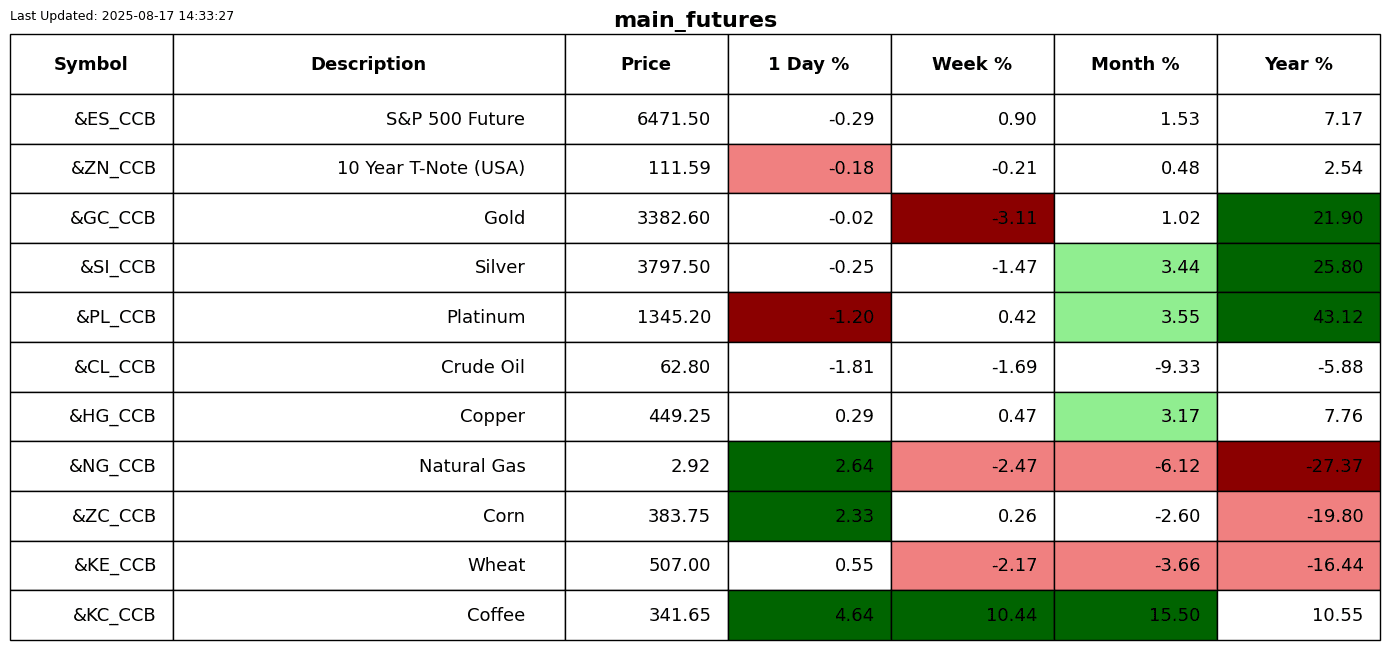The height and width of the screenshot is (650, 1390).
Task: Click the dark red -3.11 Gold cell
Action: tap(972, 219)
